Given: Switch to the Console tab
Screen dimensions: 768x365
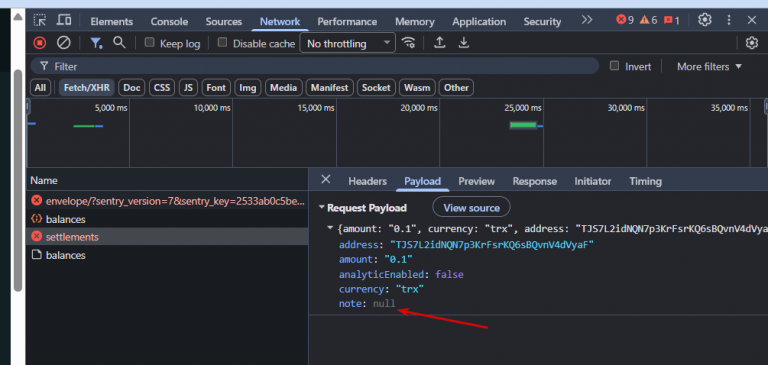Looking at the screenshot, I should click(x=169, y=22).
